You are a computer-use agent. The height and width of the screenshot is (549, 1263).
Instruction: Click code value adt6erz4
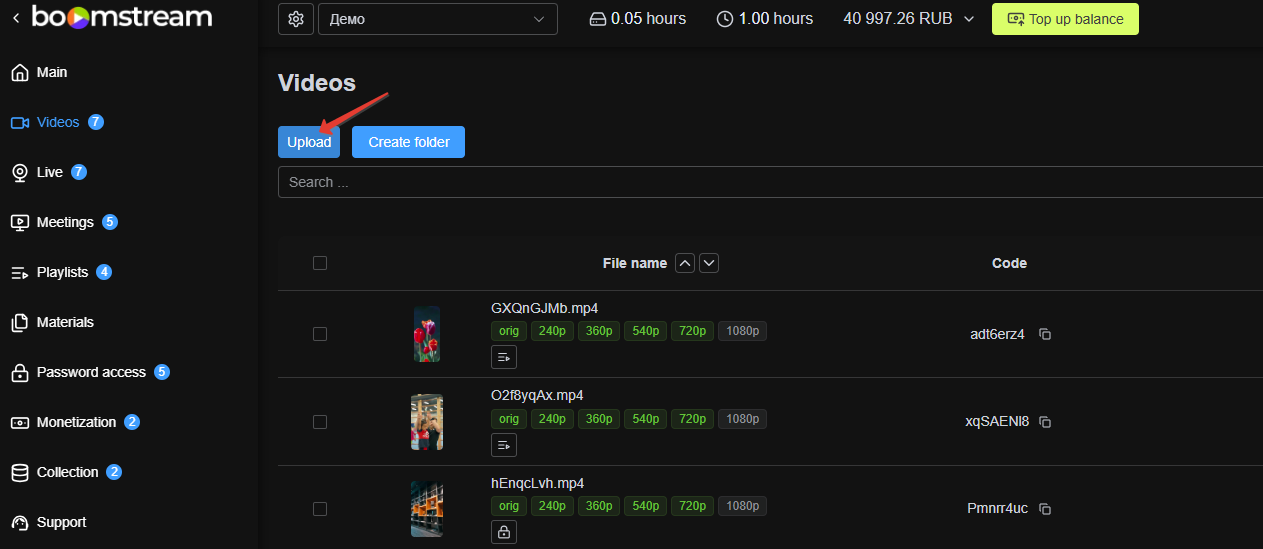[x=997, y=334]
